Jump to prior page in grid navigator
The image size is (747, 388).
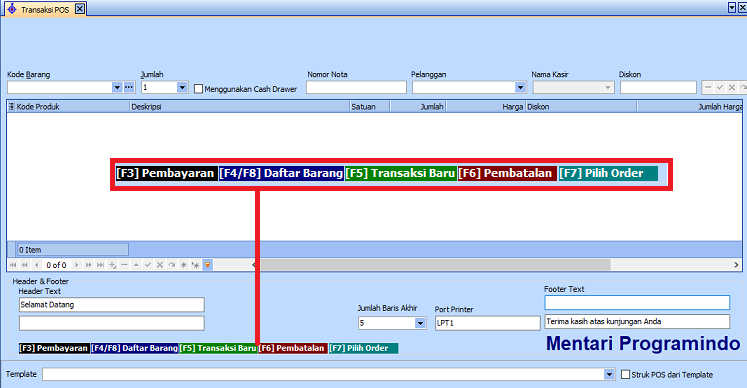point(25,265)
